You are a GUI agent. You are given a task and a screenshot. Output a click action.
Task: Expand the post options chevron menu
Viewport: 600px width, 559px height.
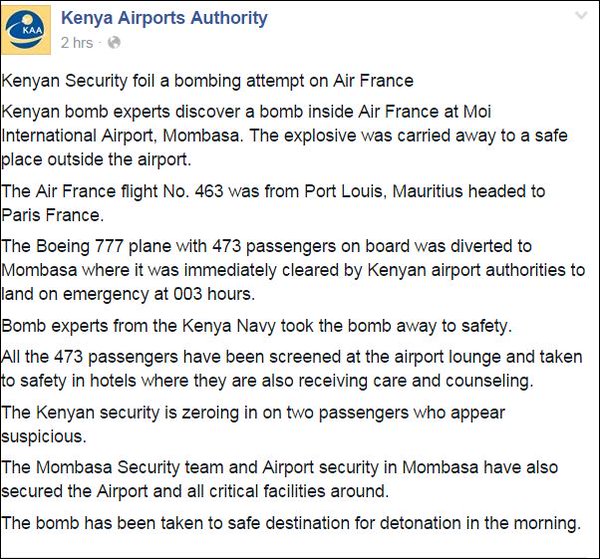[580, 18]
